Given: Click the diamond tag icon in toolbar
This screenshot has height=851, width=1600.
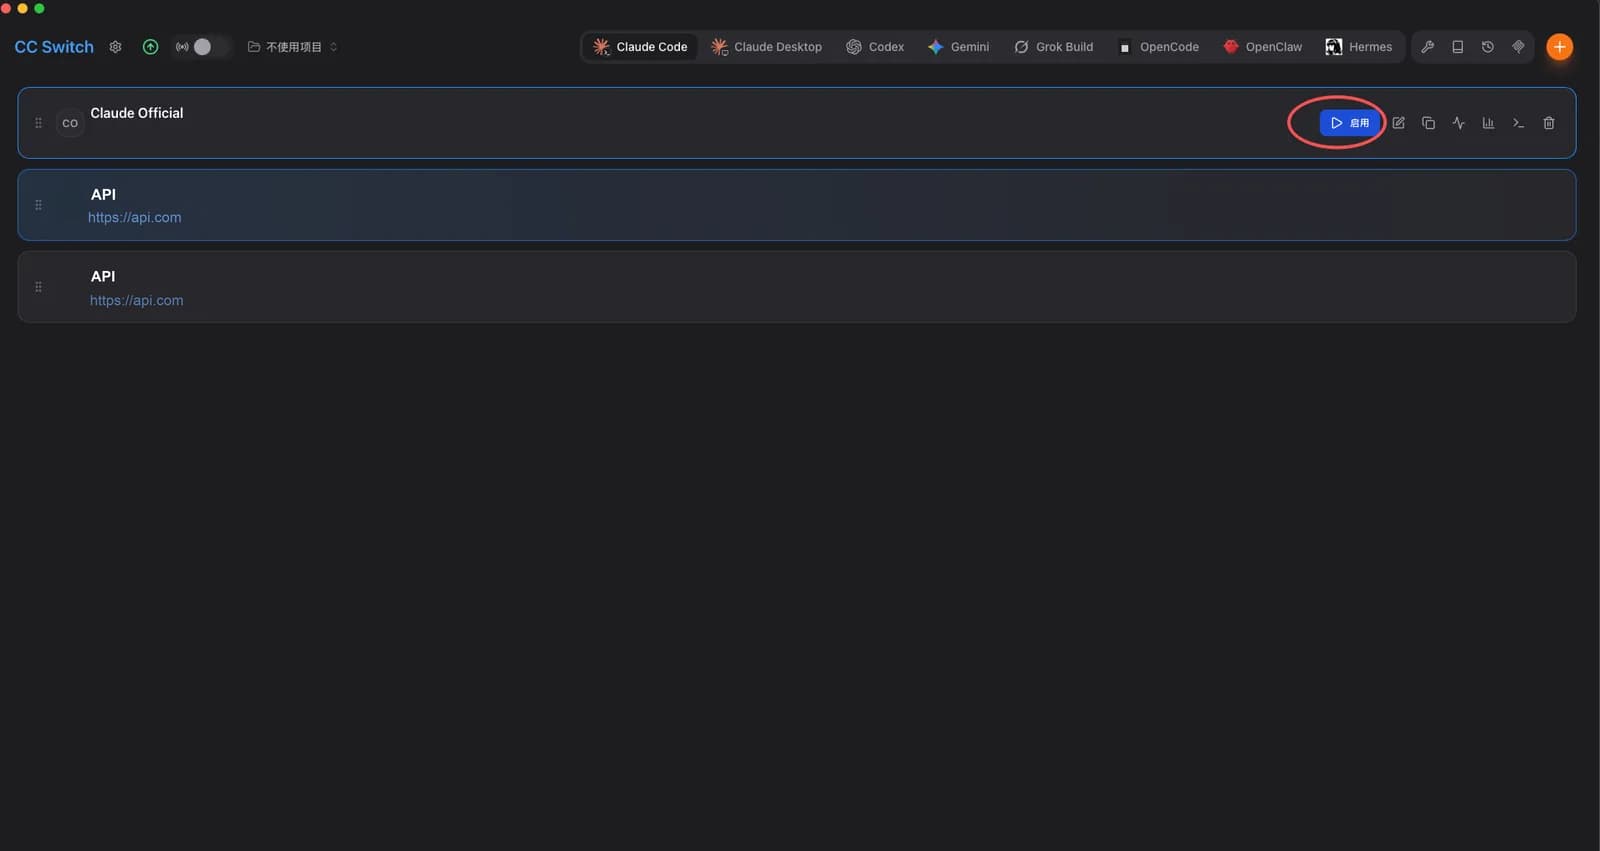Looking at the screenshot, I should pyautogui.click(x=1518, y=47).
